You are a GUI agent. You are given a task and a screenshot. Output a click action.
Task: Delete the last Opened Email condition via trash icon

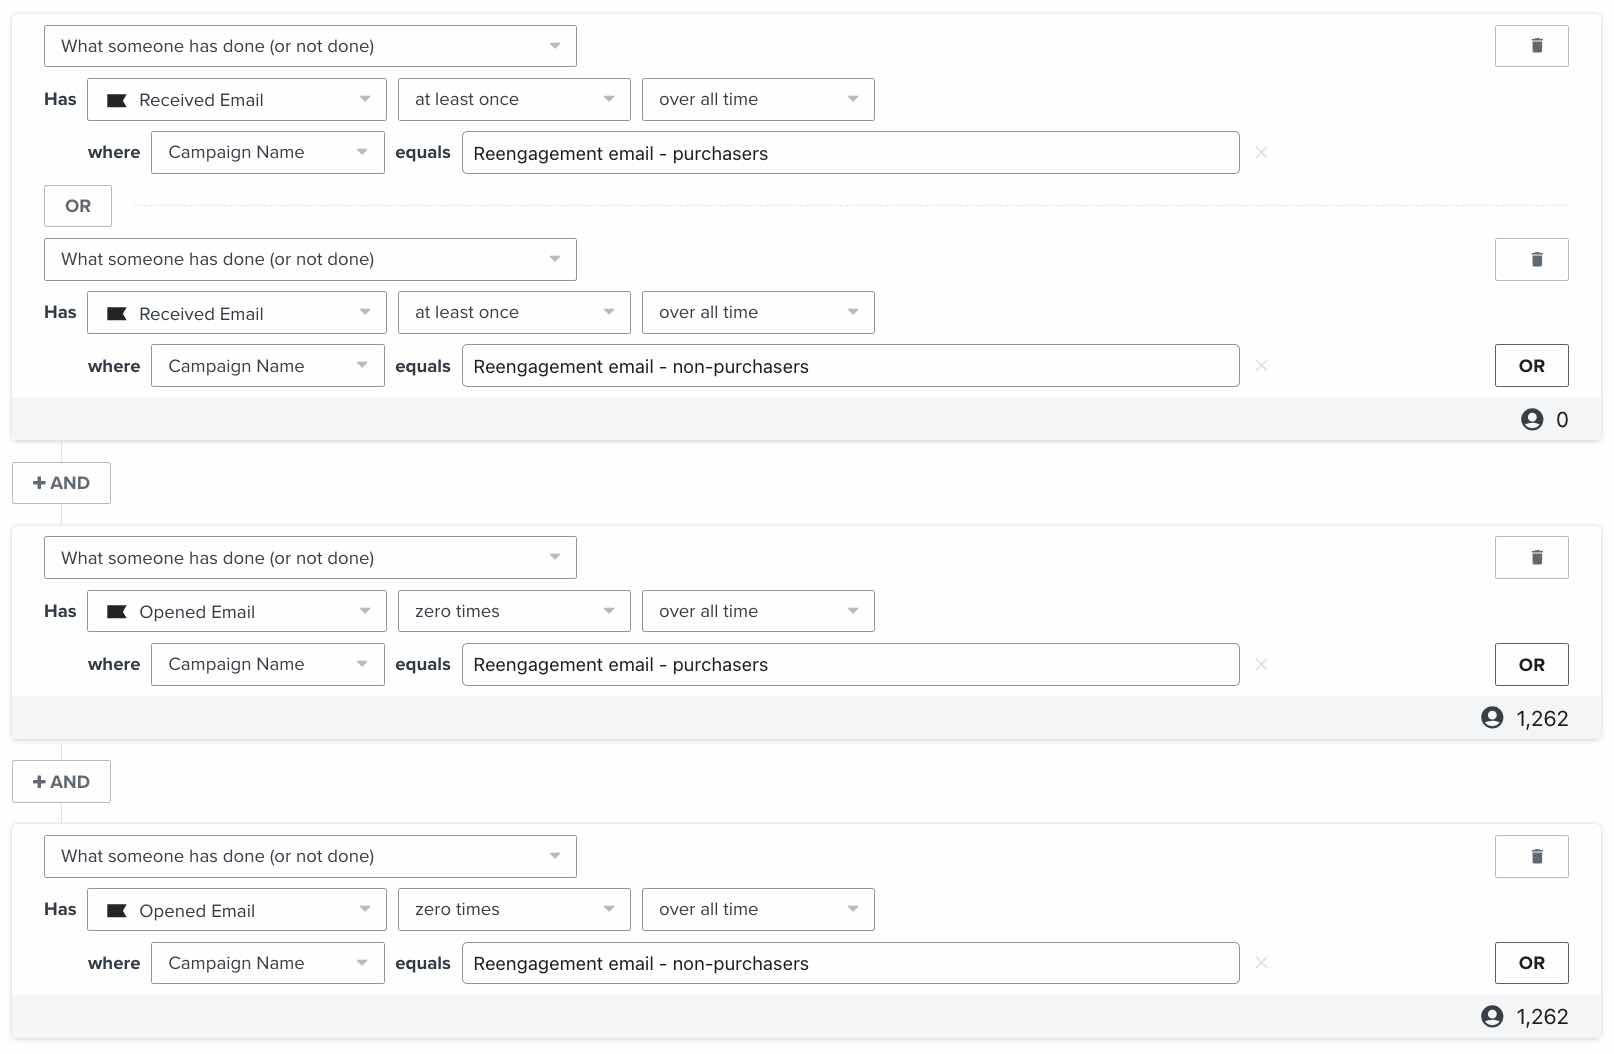pos(1532,856)
